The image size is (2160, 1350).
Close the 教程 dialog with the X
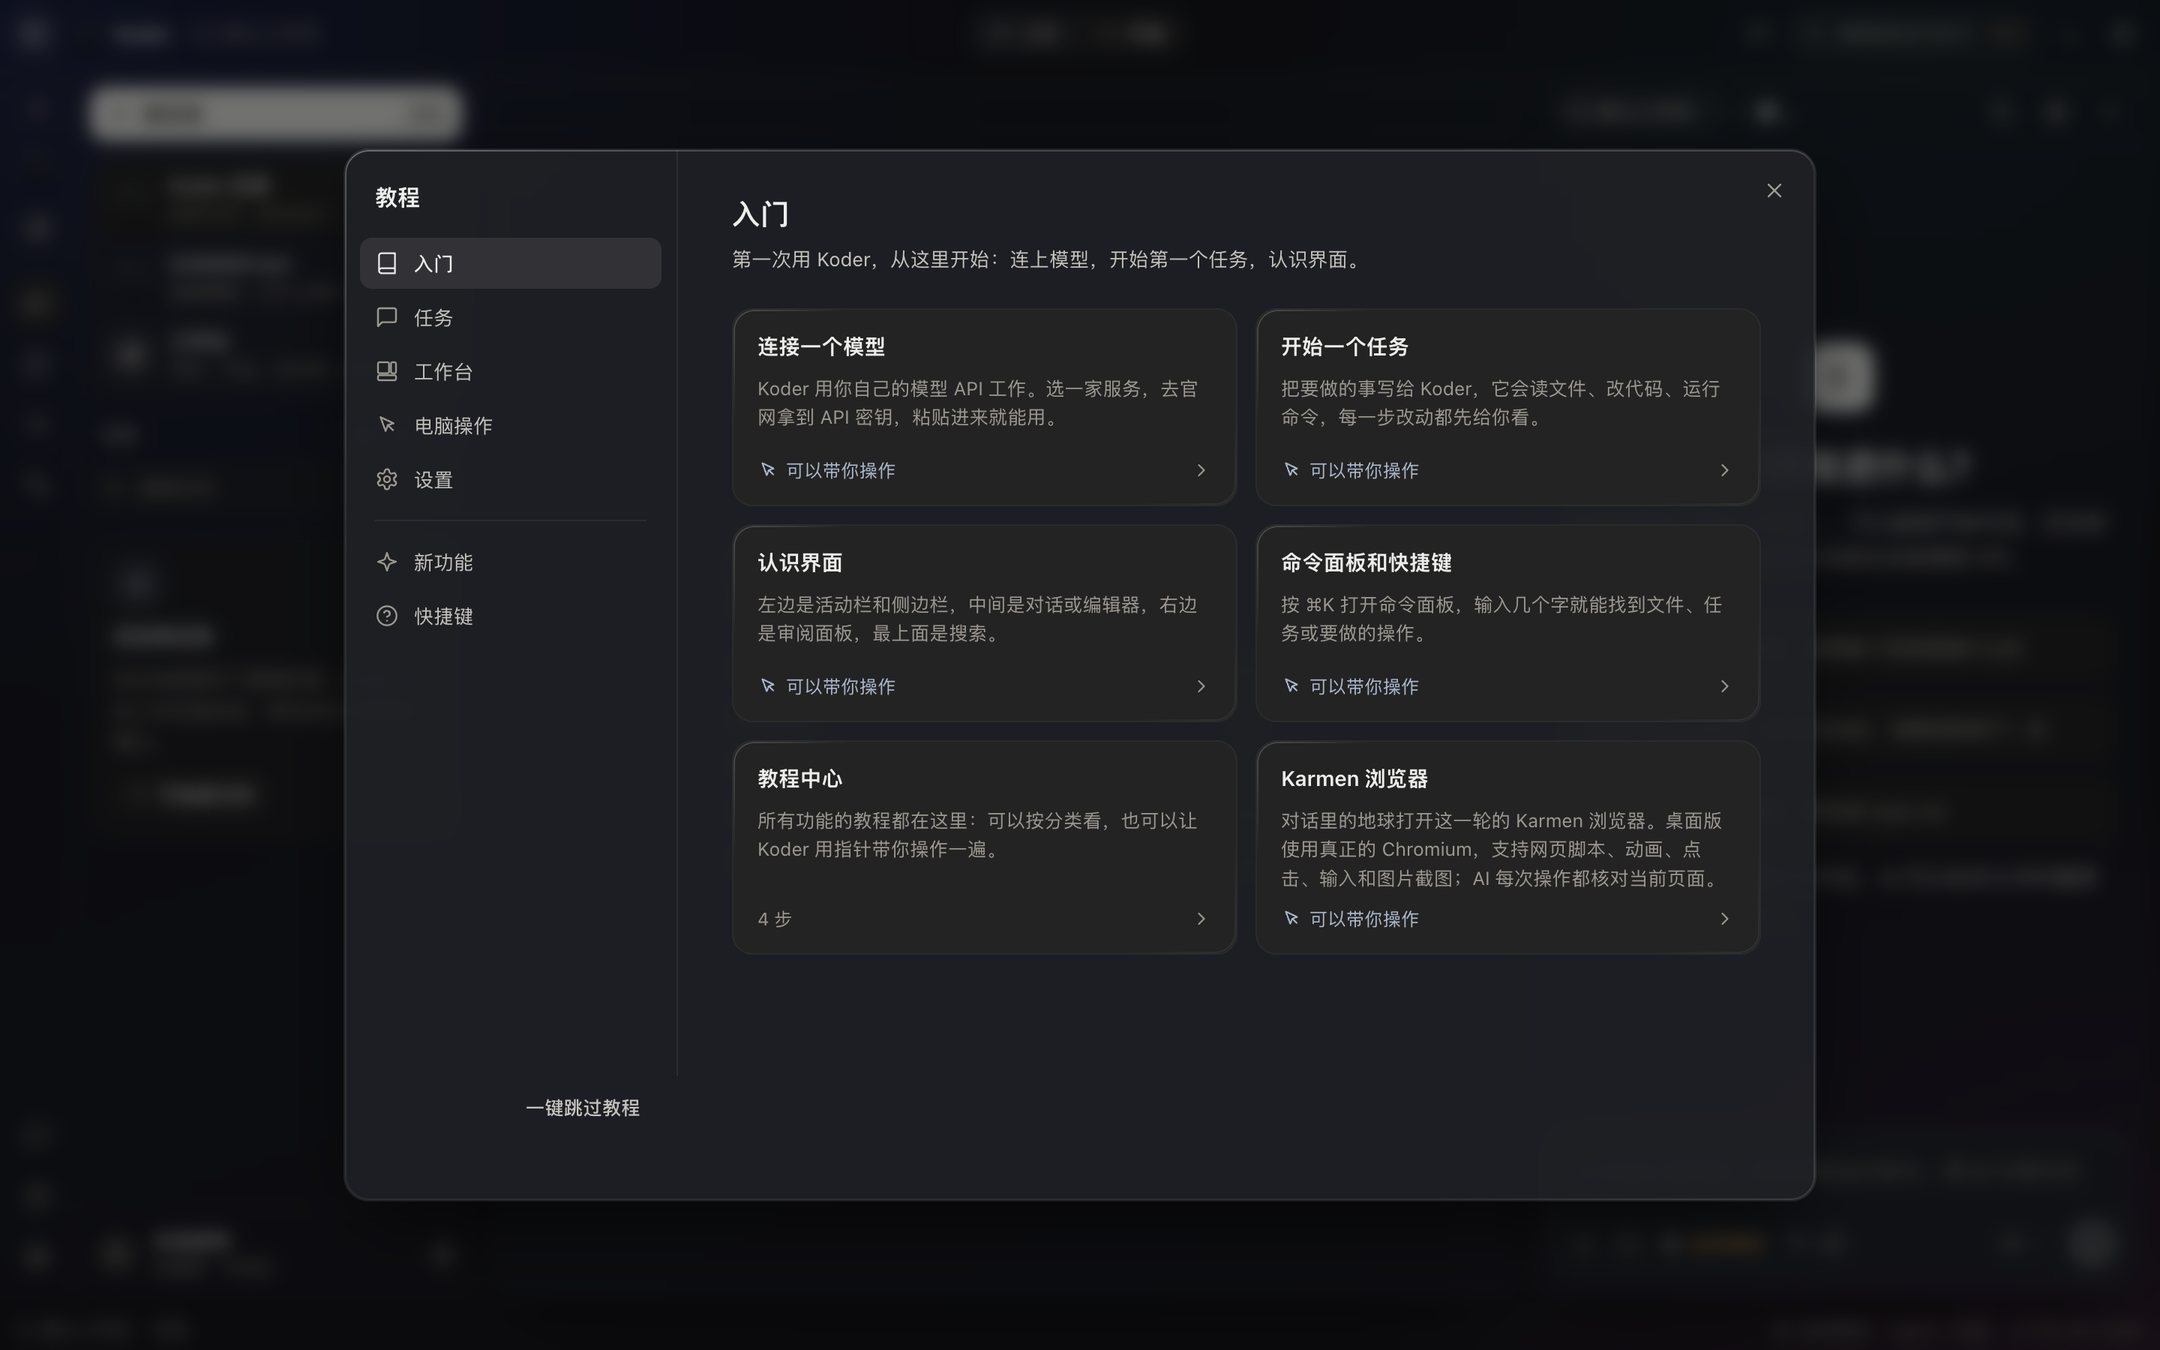[x=1774, y=190]
